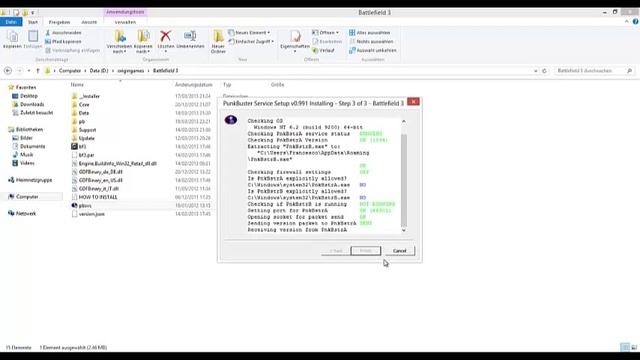Select the HOW TO INSTALL file
Image resolution: width=640 pixels, height=360 pixels.
point(94,197)
